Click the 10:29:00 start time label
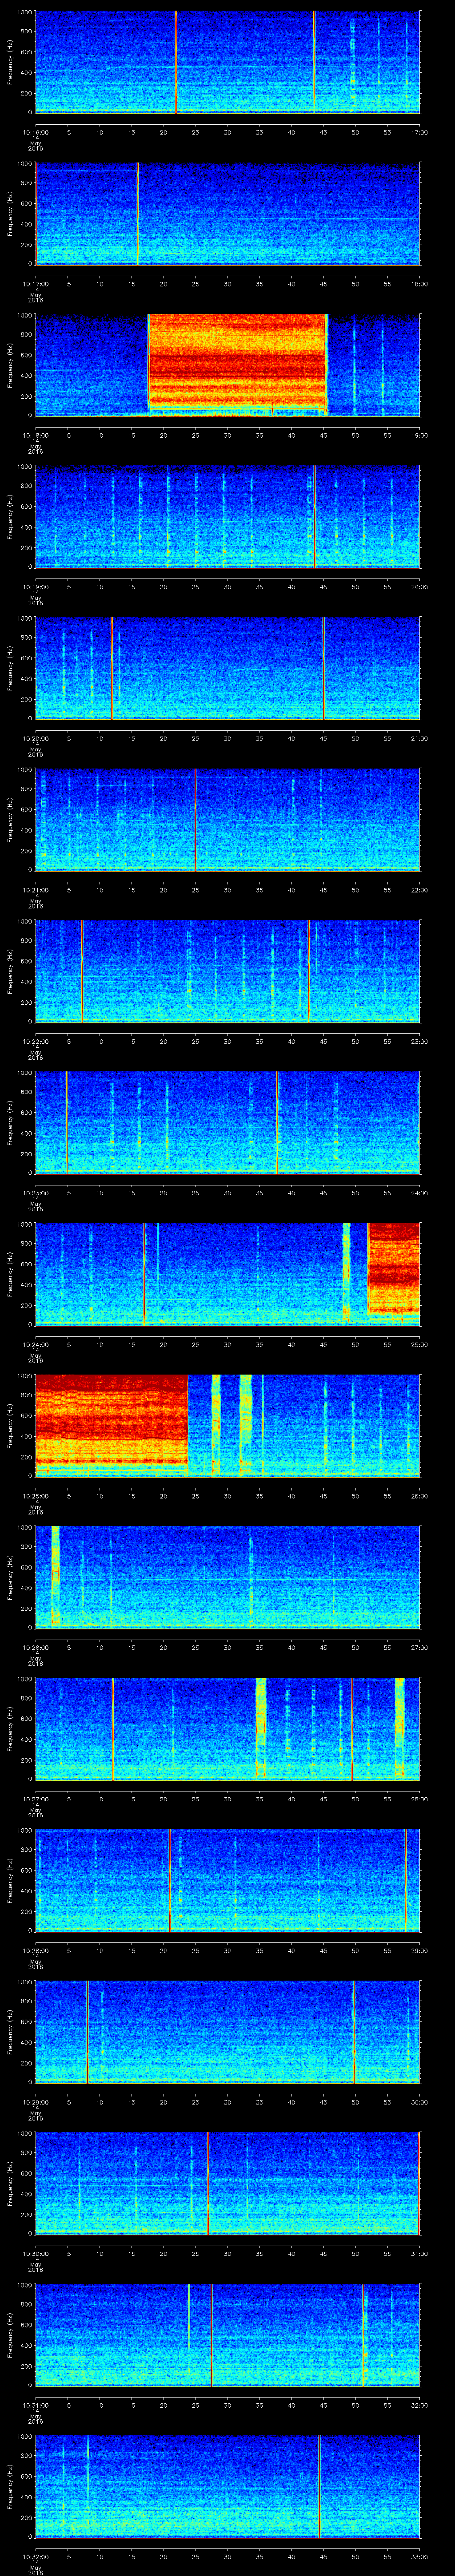The width and height of the screenshot is (455, 2576). 35,2102
